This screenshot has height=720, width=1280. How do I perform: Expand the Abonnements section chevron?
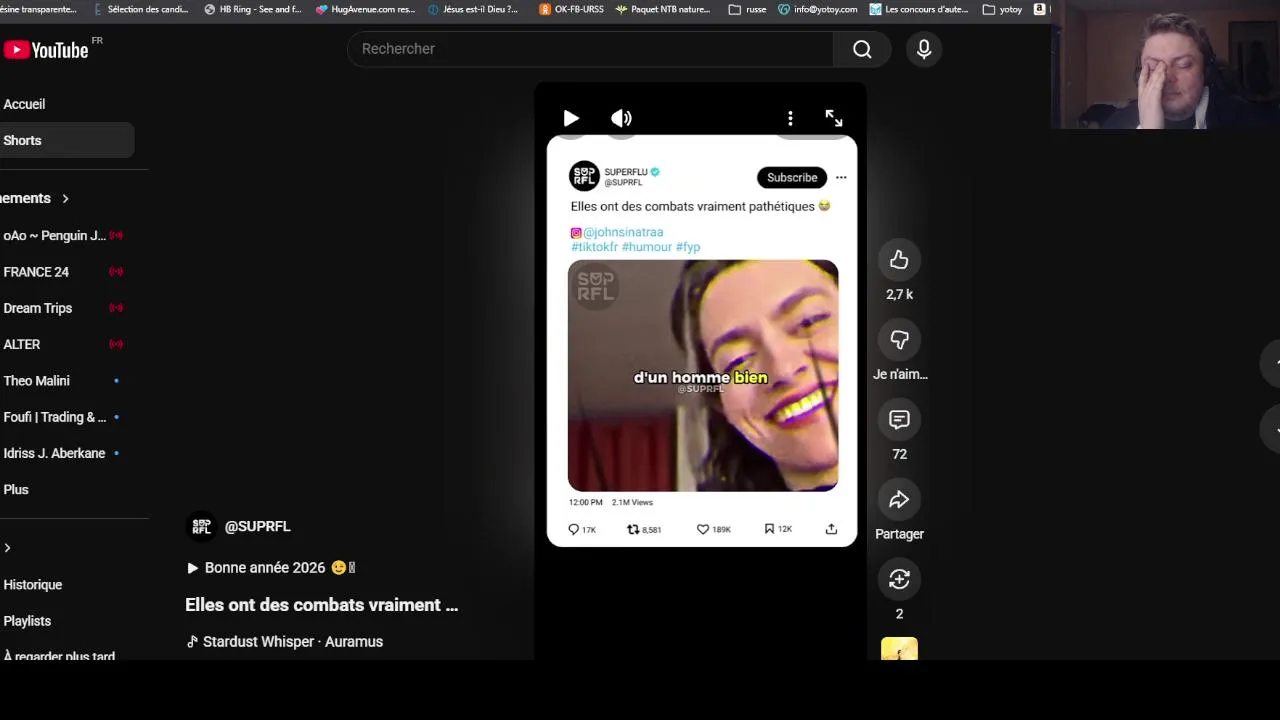click(65, 198)
